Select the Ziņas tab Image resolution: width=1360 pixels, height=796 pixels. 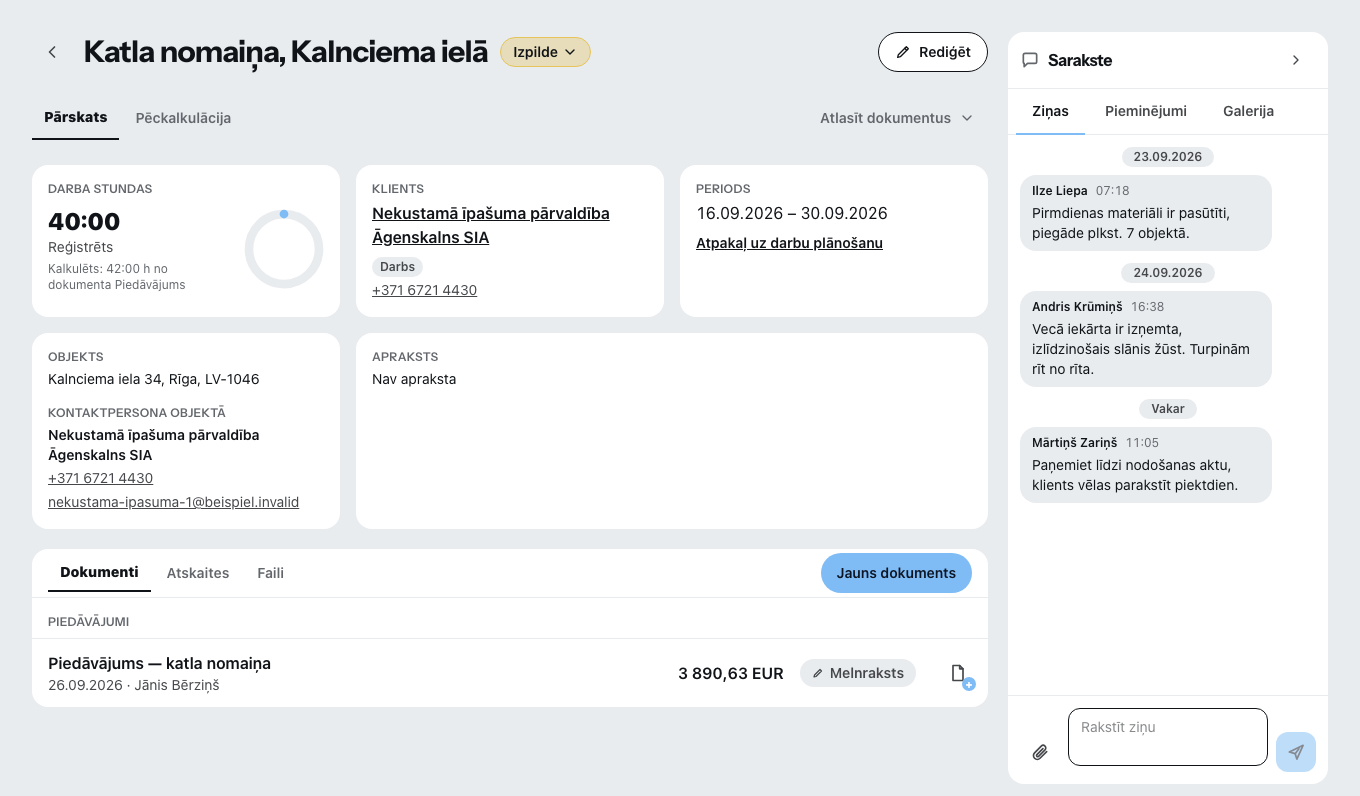tap(1050, 111)
